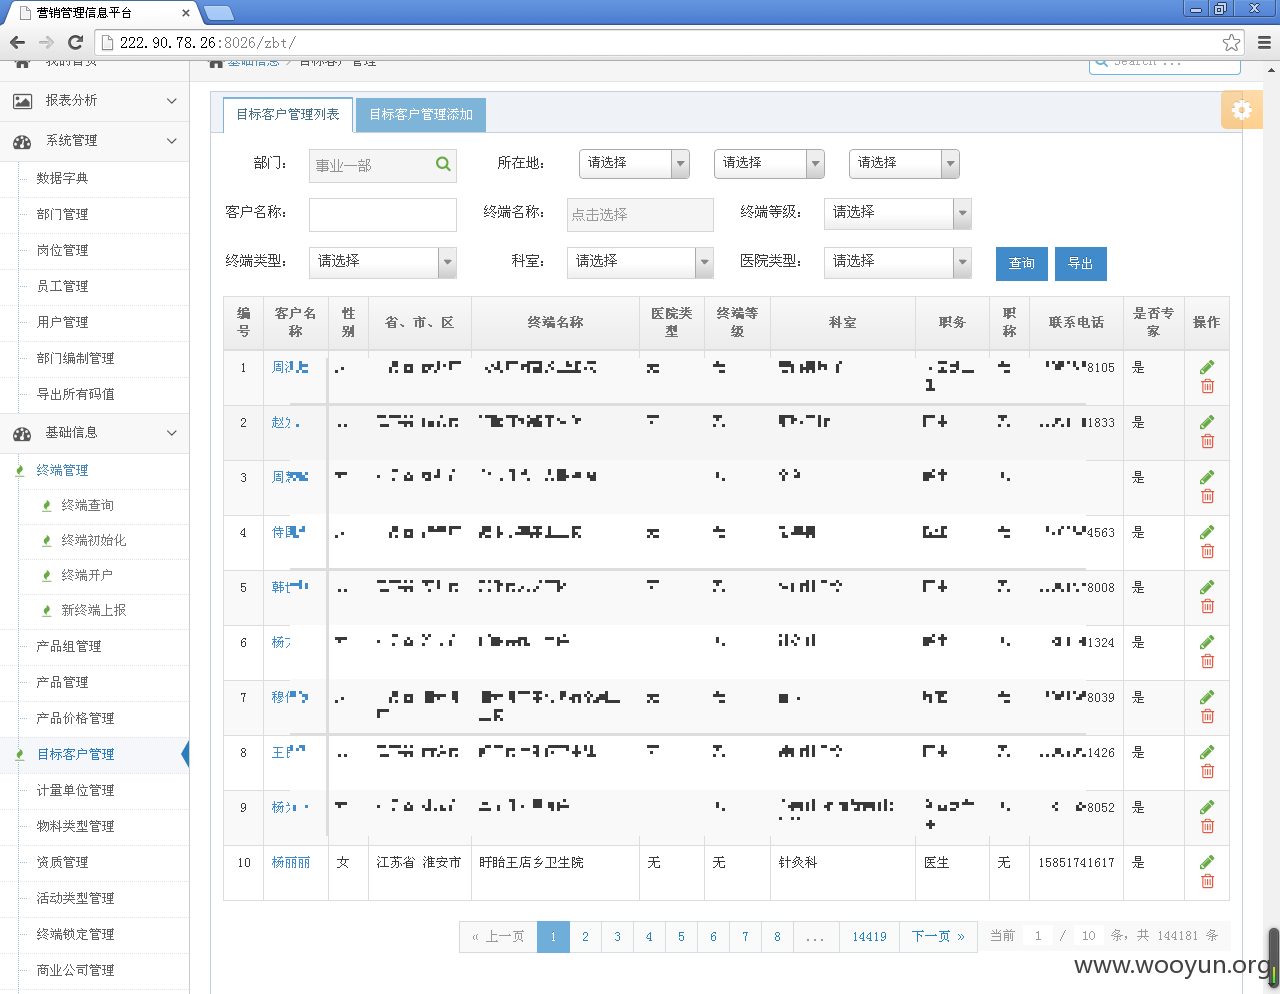Select the 营销管理信息平台 browser tab
This screenshot has height=994, width=1280.
[x=104, y=13]
